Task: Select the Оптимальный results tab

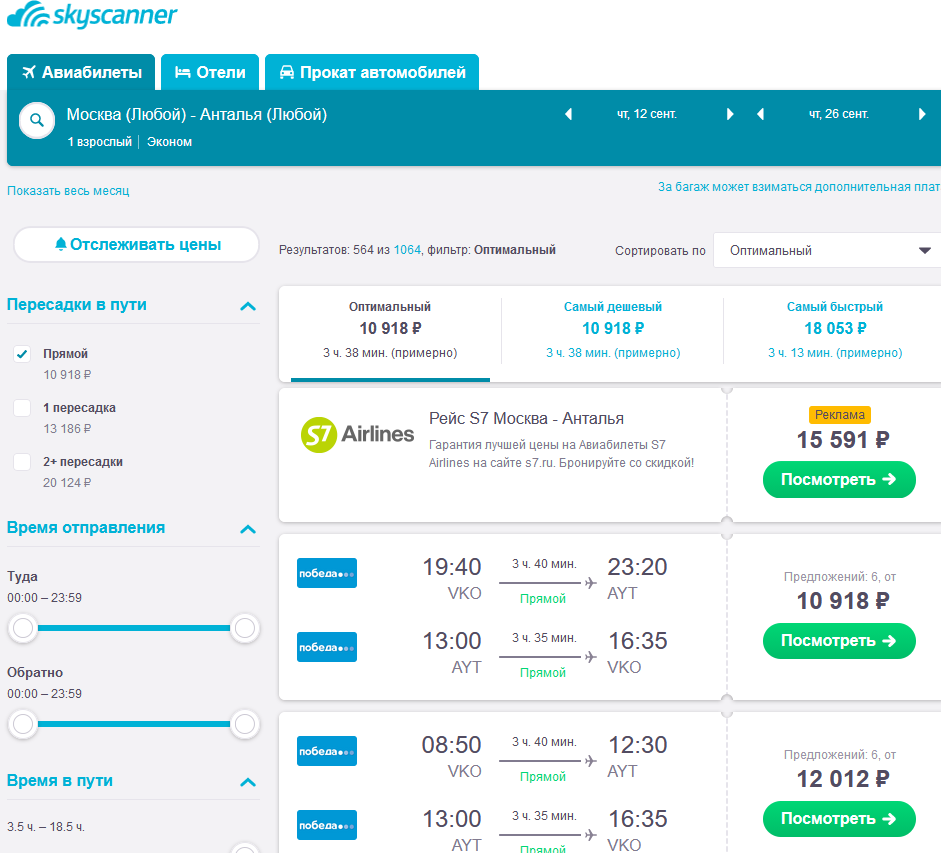Action: pyautogui.click(x=390, y=333)
